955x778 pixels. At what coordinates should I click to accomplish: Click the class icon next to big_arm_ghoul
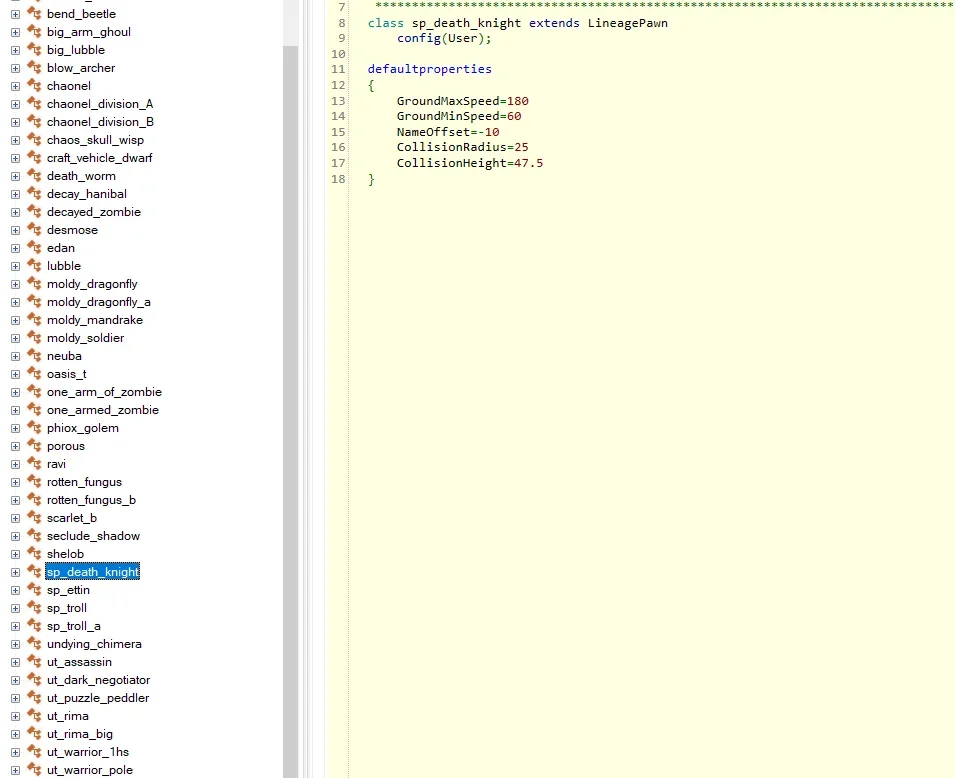34,32
